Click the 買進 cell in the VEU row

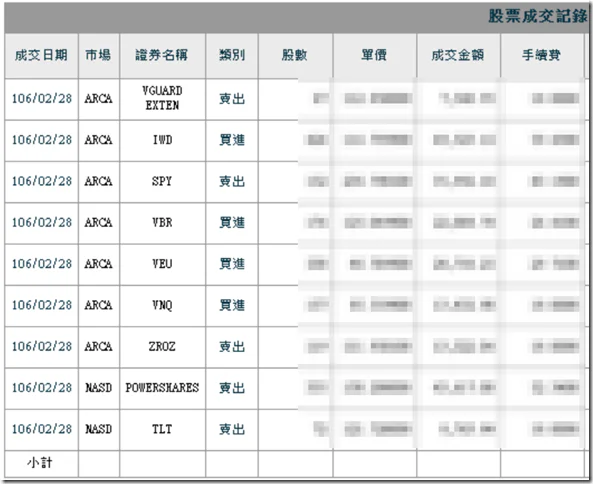pyautogui.click(x=232, y=264)
